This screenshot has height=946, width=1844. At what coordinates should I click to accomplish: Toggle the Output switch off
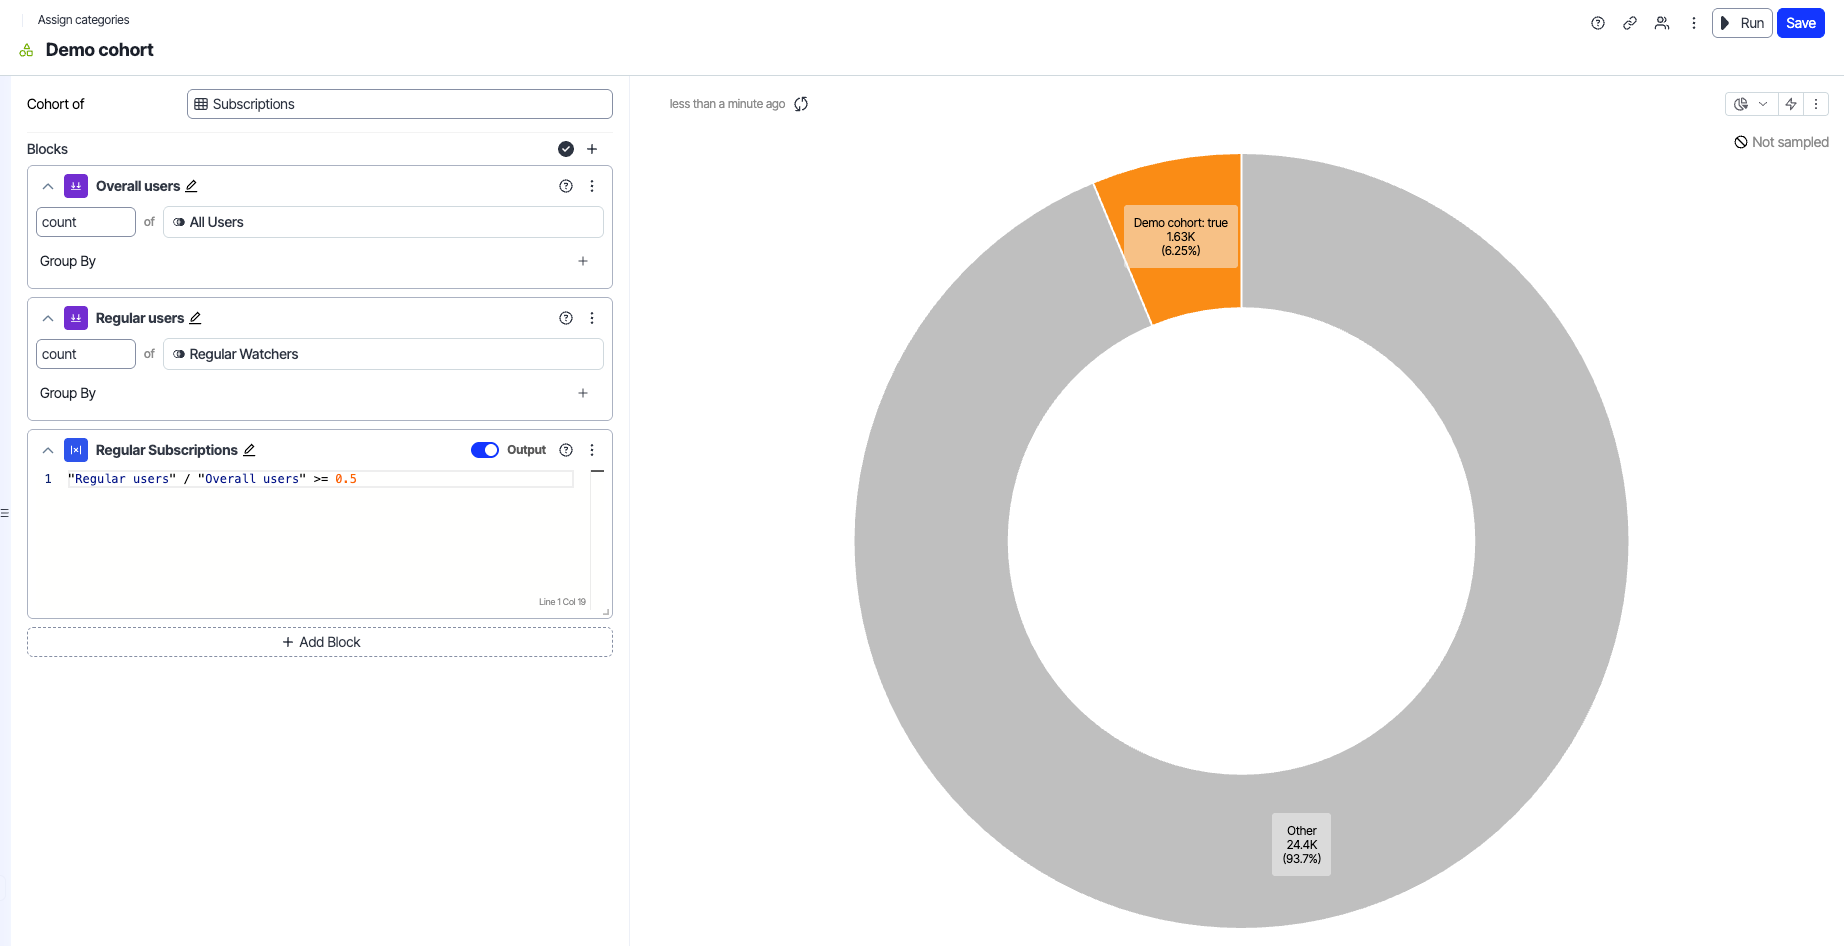[485, 450]
